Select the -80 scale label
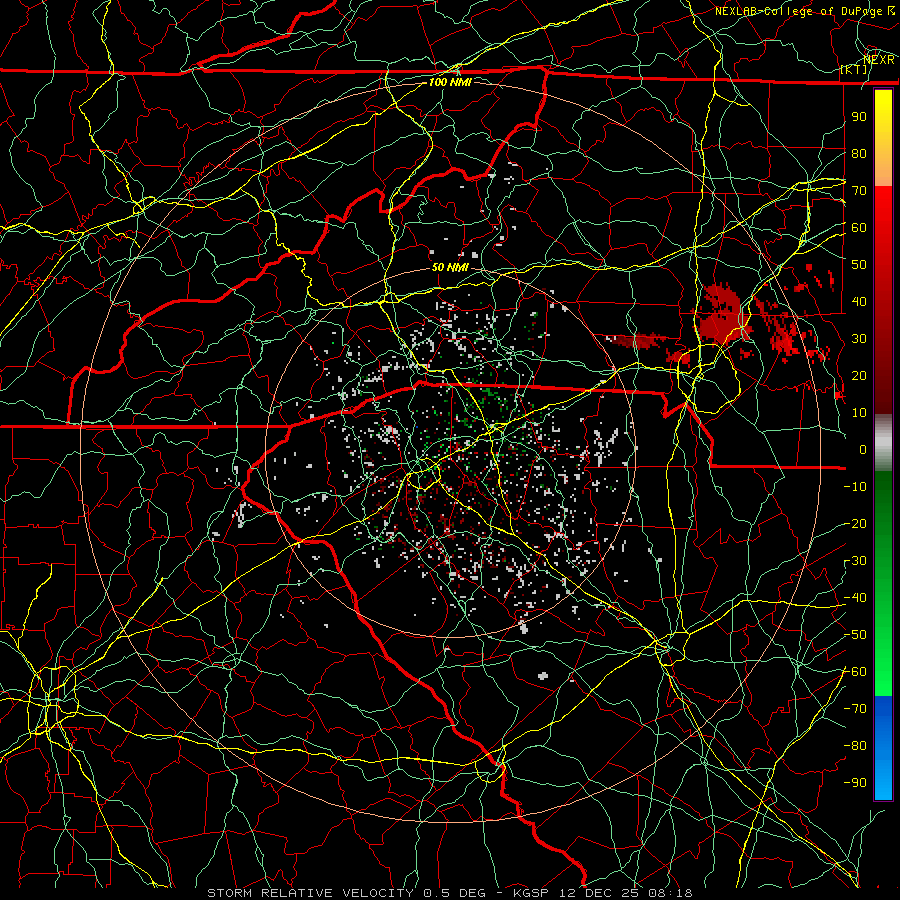The image size is (900, 900). coord(855,746)
